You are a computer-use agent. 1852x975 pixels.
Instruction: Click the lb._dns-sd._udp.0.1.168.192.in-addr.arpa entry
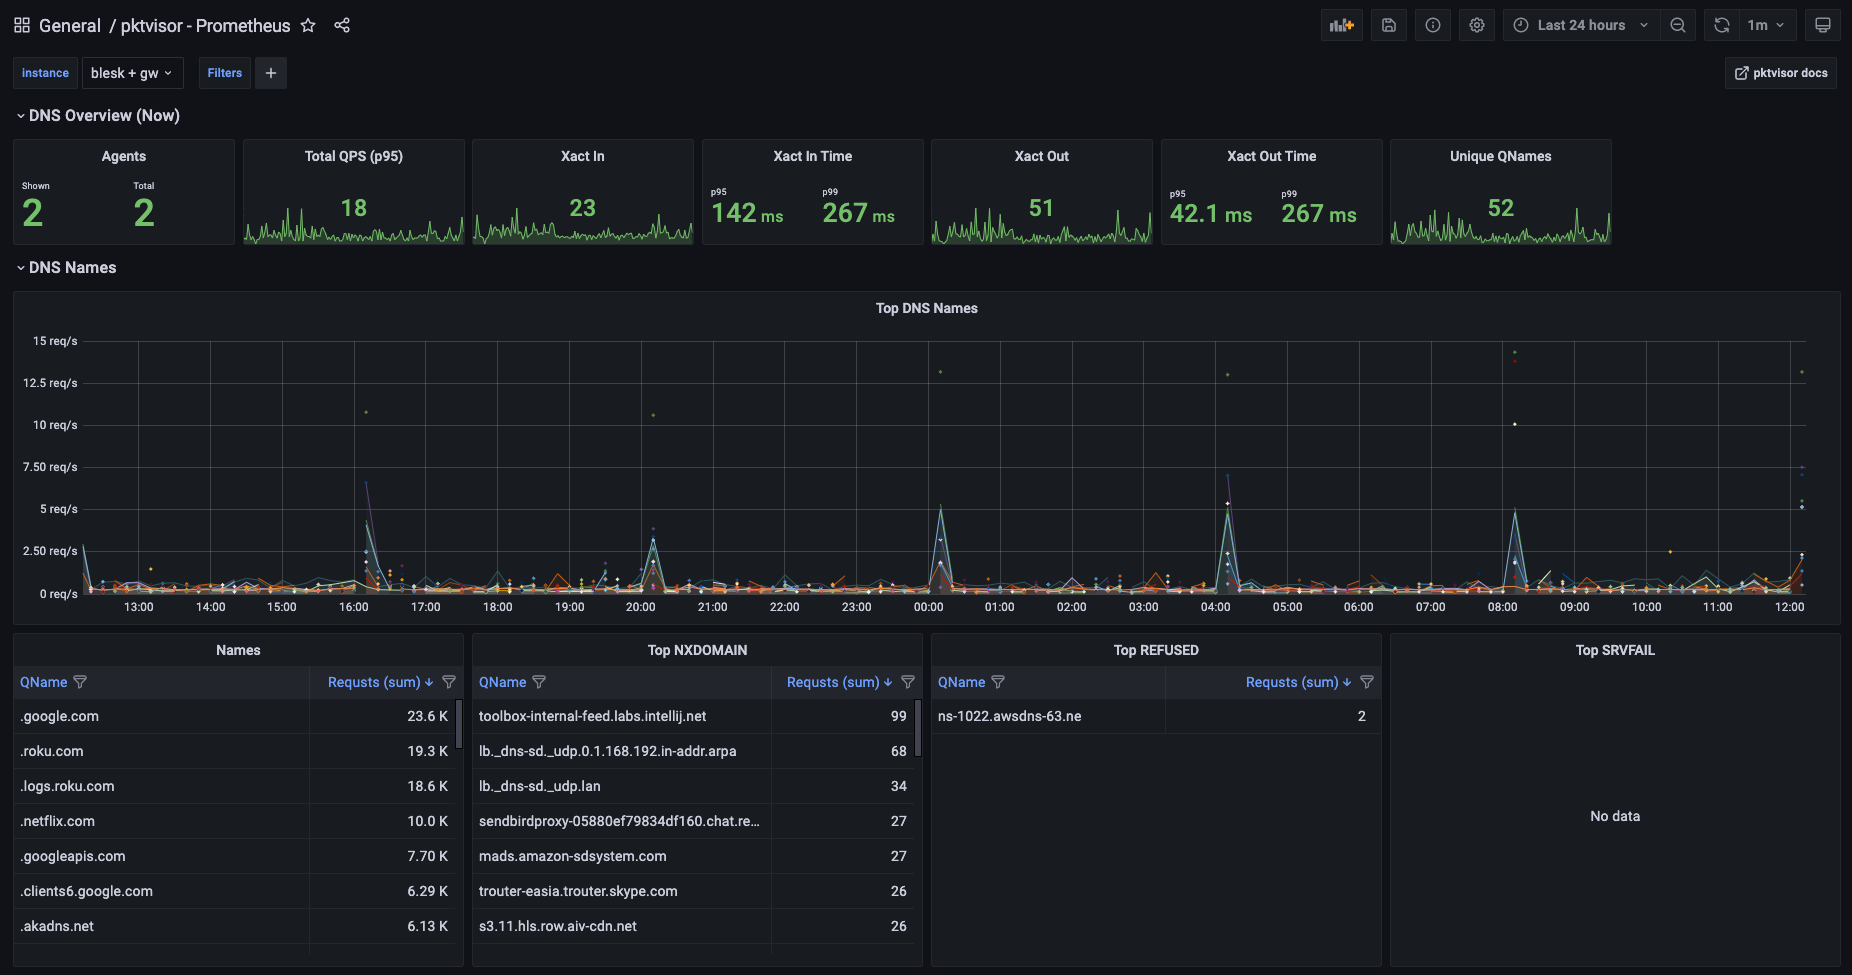coord(608,751)
